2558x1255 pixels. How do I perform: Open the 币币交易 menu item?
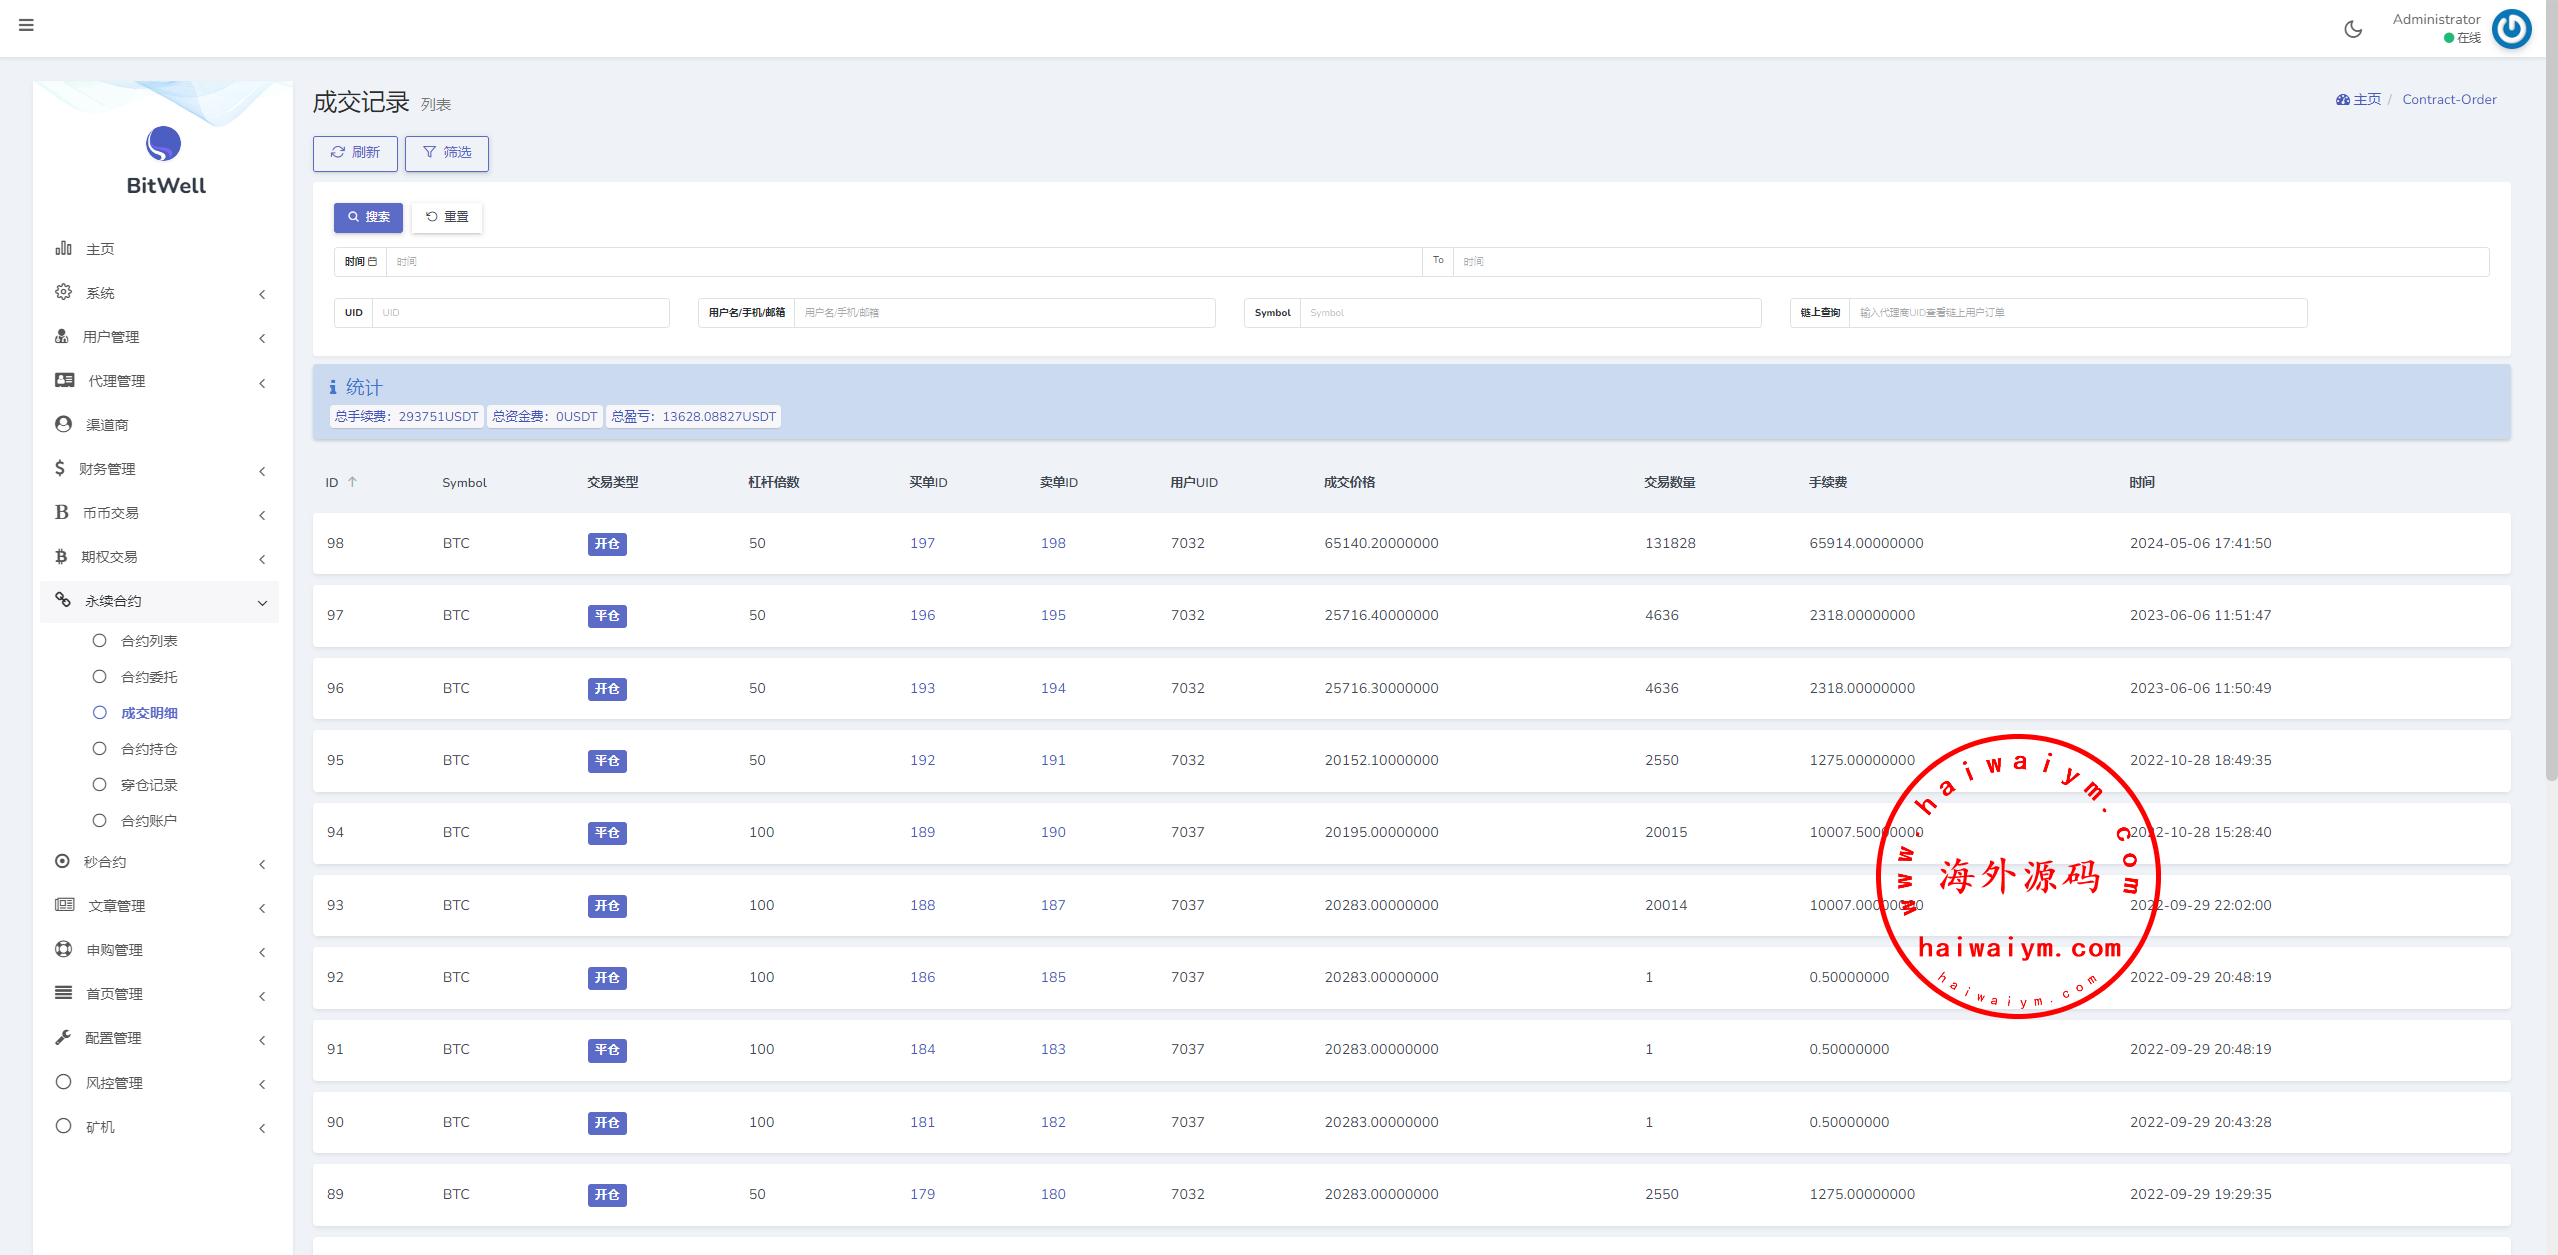[110, 513]
